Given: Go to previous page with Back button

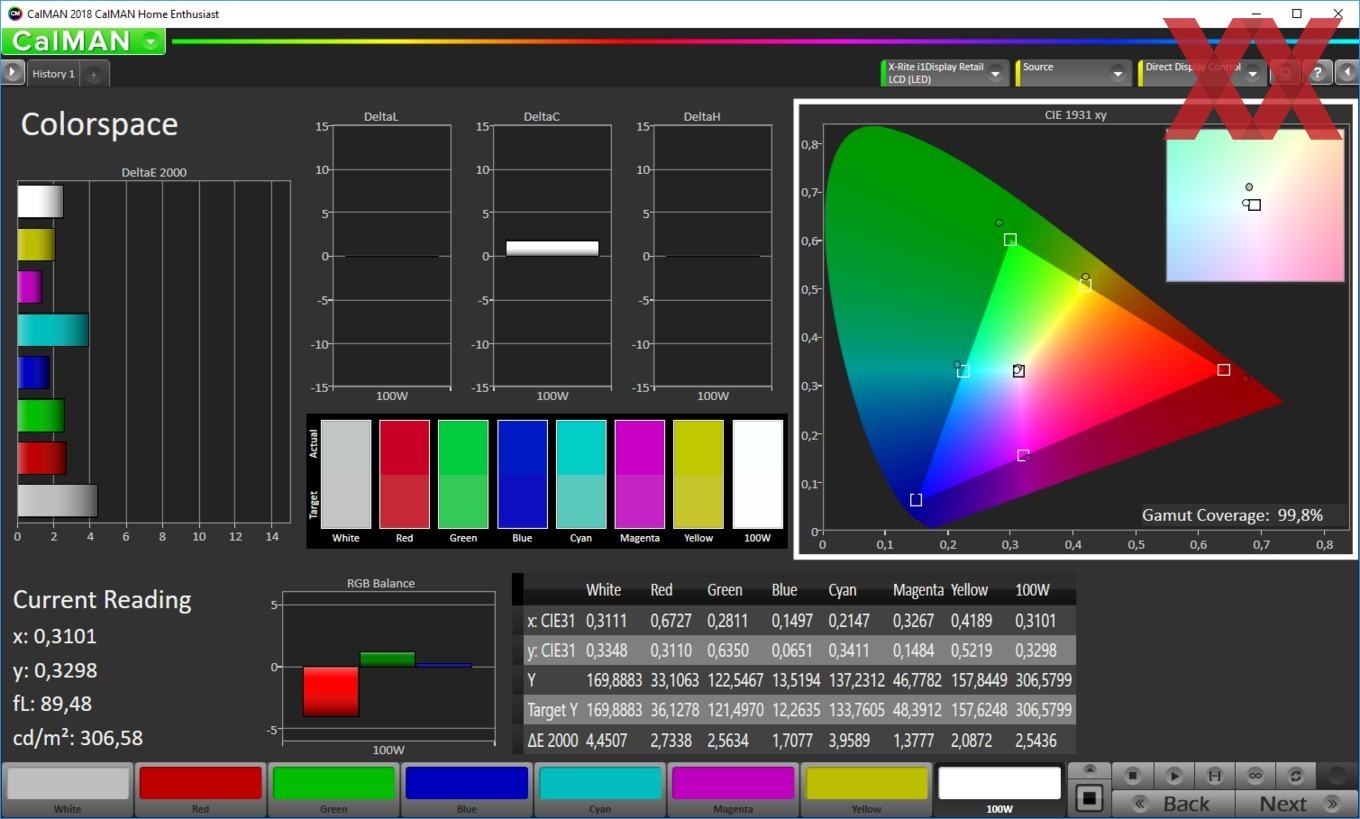Looking at the screenshot, I should [x=1173, y=803].
